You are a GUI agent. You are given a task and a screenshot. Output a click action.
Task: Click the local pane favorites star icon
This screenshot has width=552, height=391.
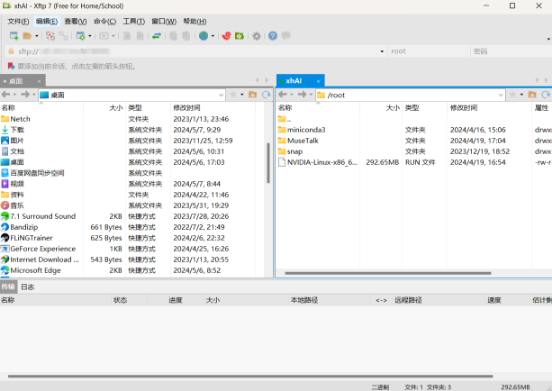233,94
